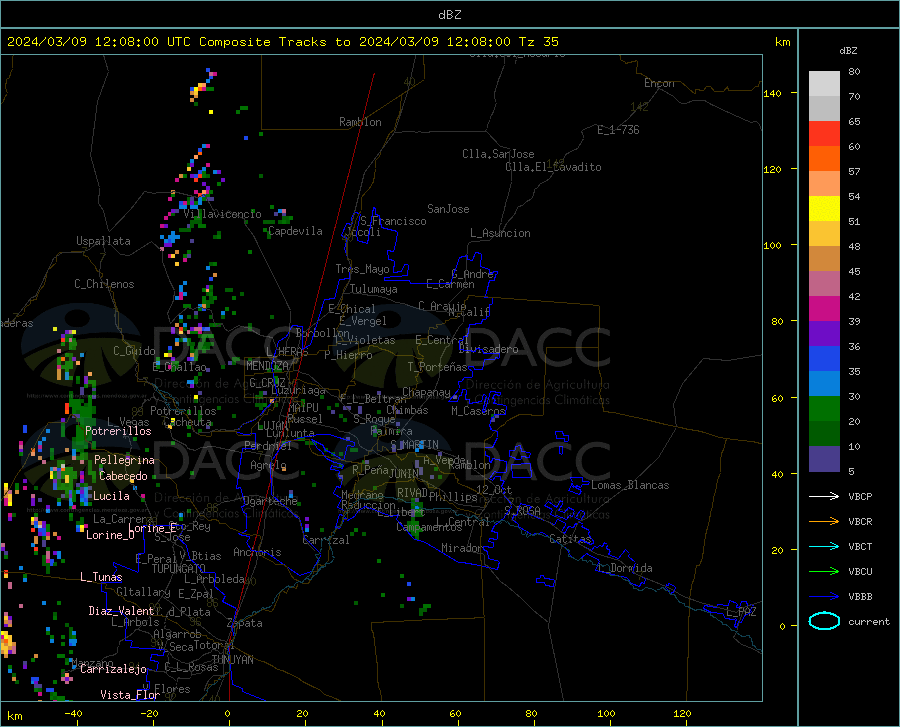Click the Cabecedo map label
Viewport: 900px width, 727px height.
pyautogui.click(x=123, y=476)
